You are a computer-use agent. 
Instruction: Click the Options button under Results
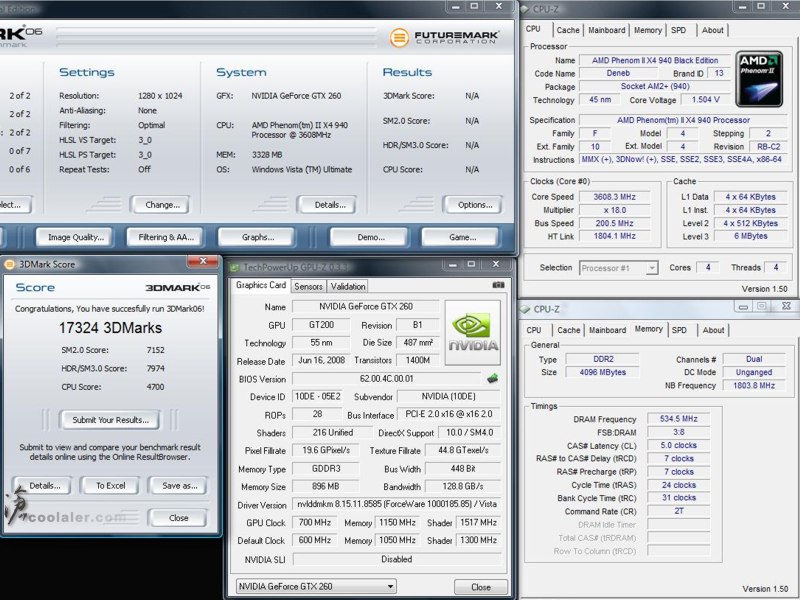474,205
